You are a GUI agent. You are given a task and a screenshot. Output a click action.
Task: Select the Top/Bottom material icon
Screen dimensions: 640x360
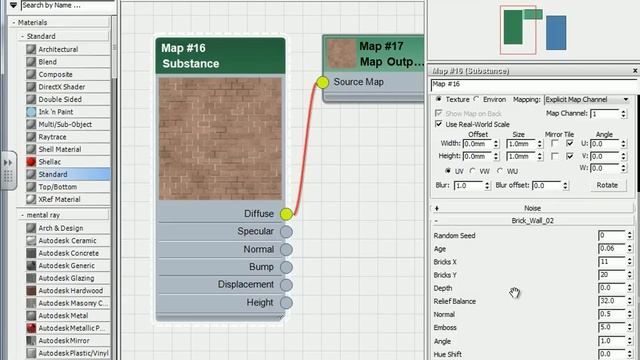31,187
